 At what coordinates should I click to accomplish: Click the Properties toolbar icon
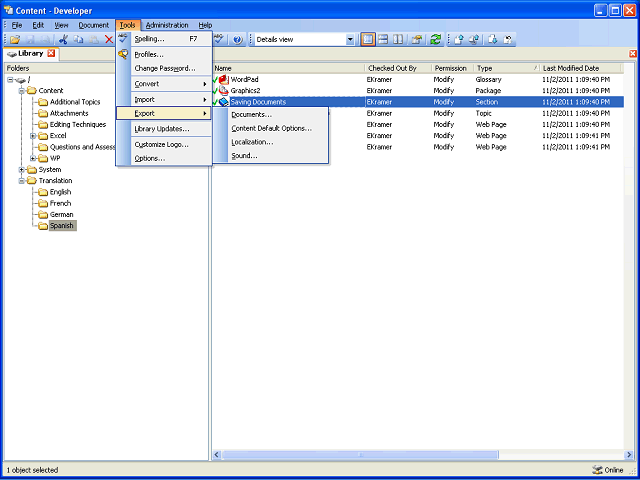click(x=416, y=40)
